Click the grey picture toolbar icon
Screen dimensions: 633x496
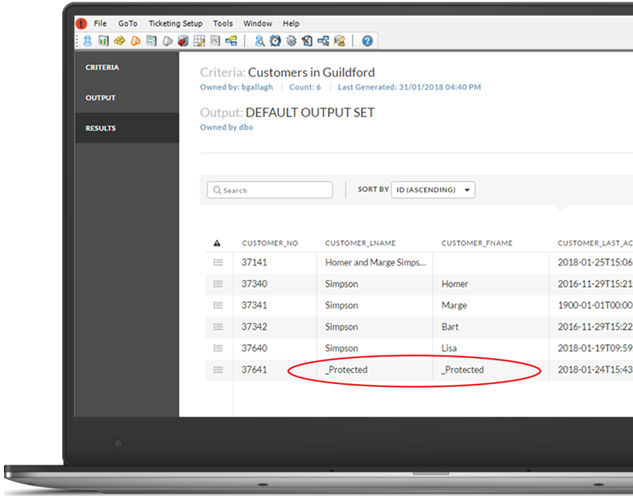coord(215,41)
